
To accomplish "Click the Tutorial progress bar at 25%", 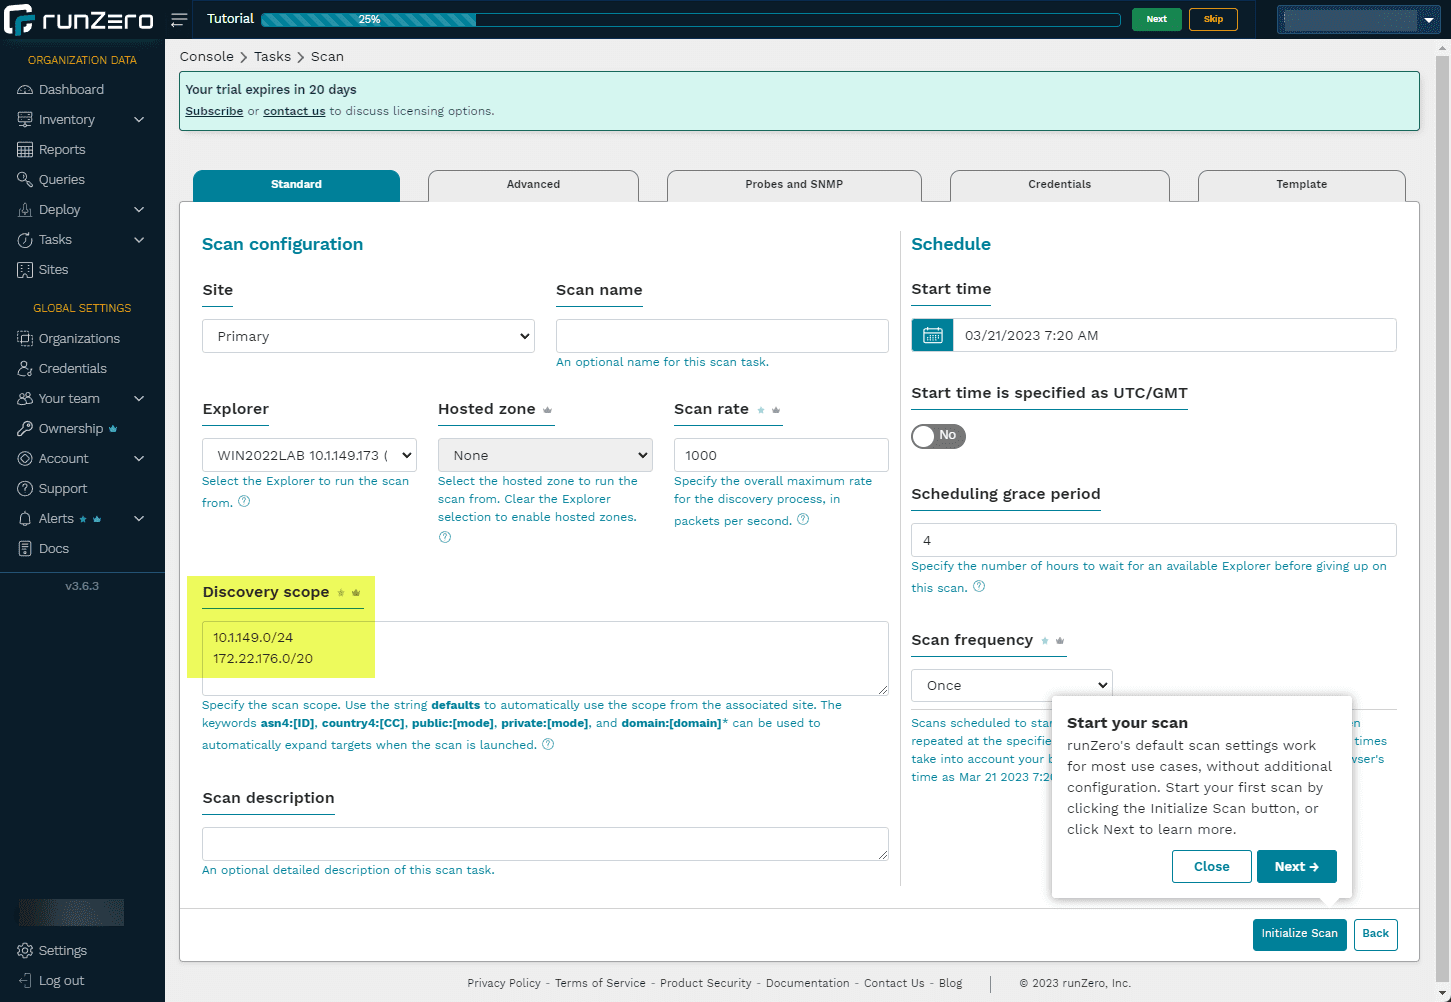I will [690, 19].
